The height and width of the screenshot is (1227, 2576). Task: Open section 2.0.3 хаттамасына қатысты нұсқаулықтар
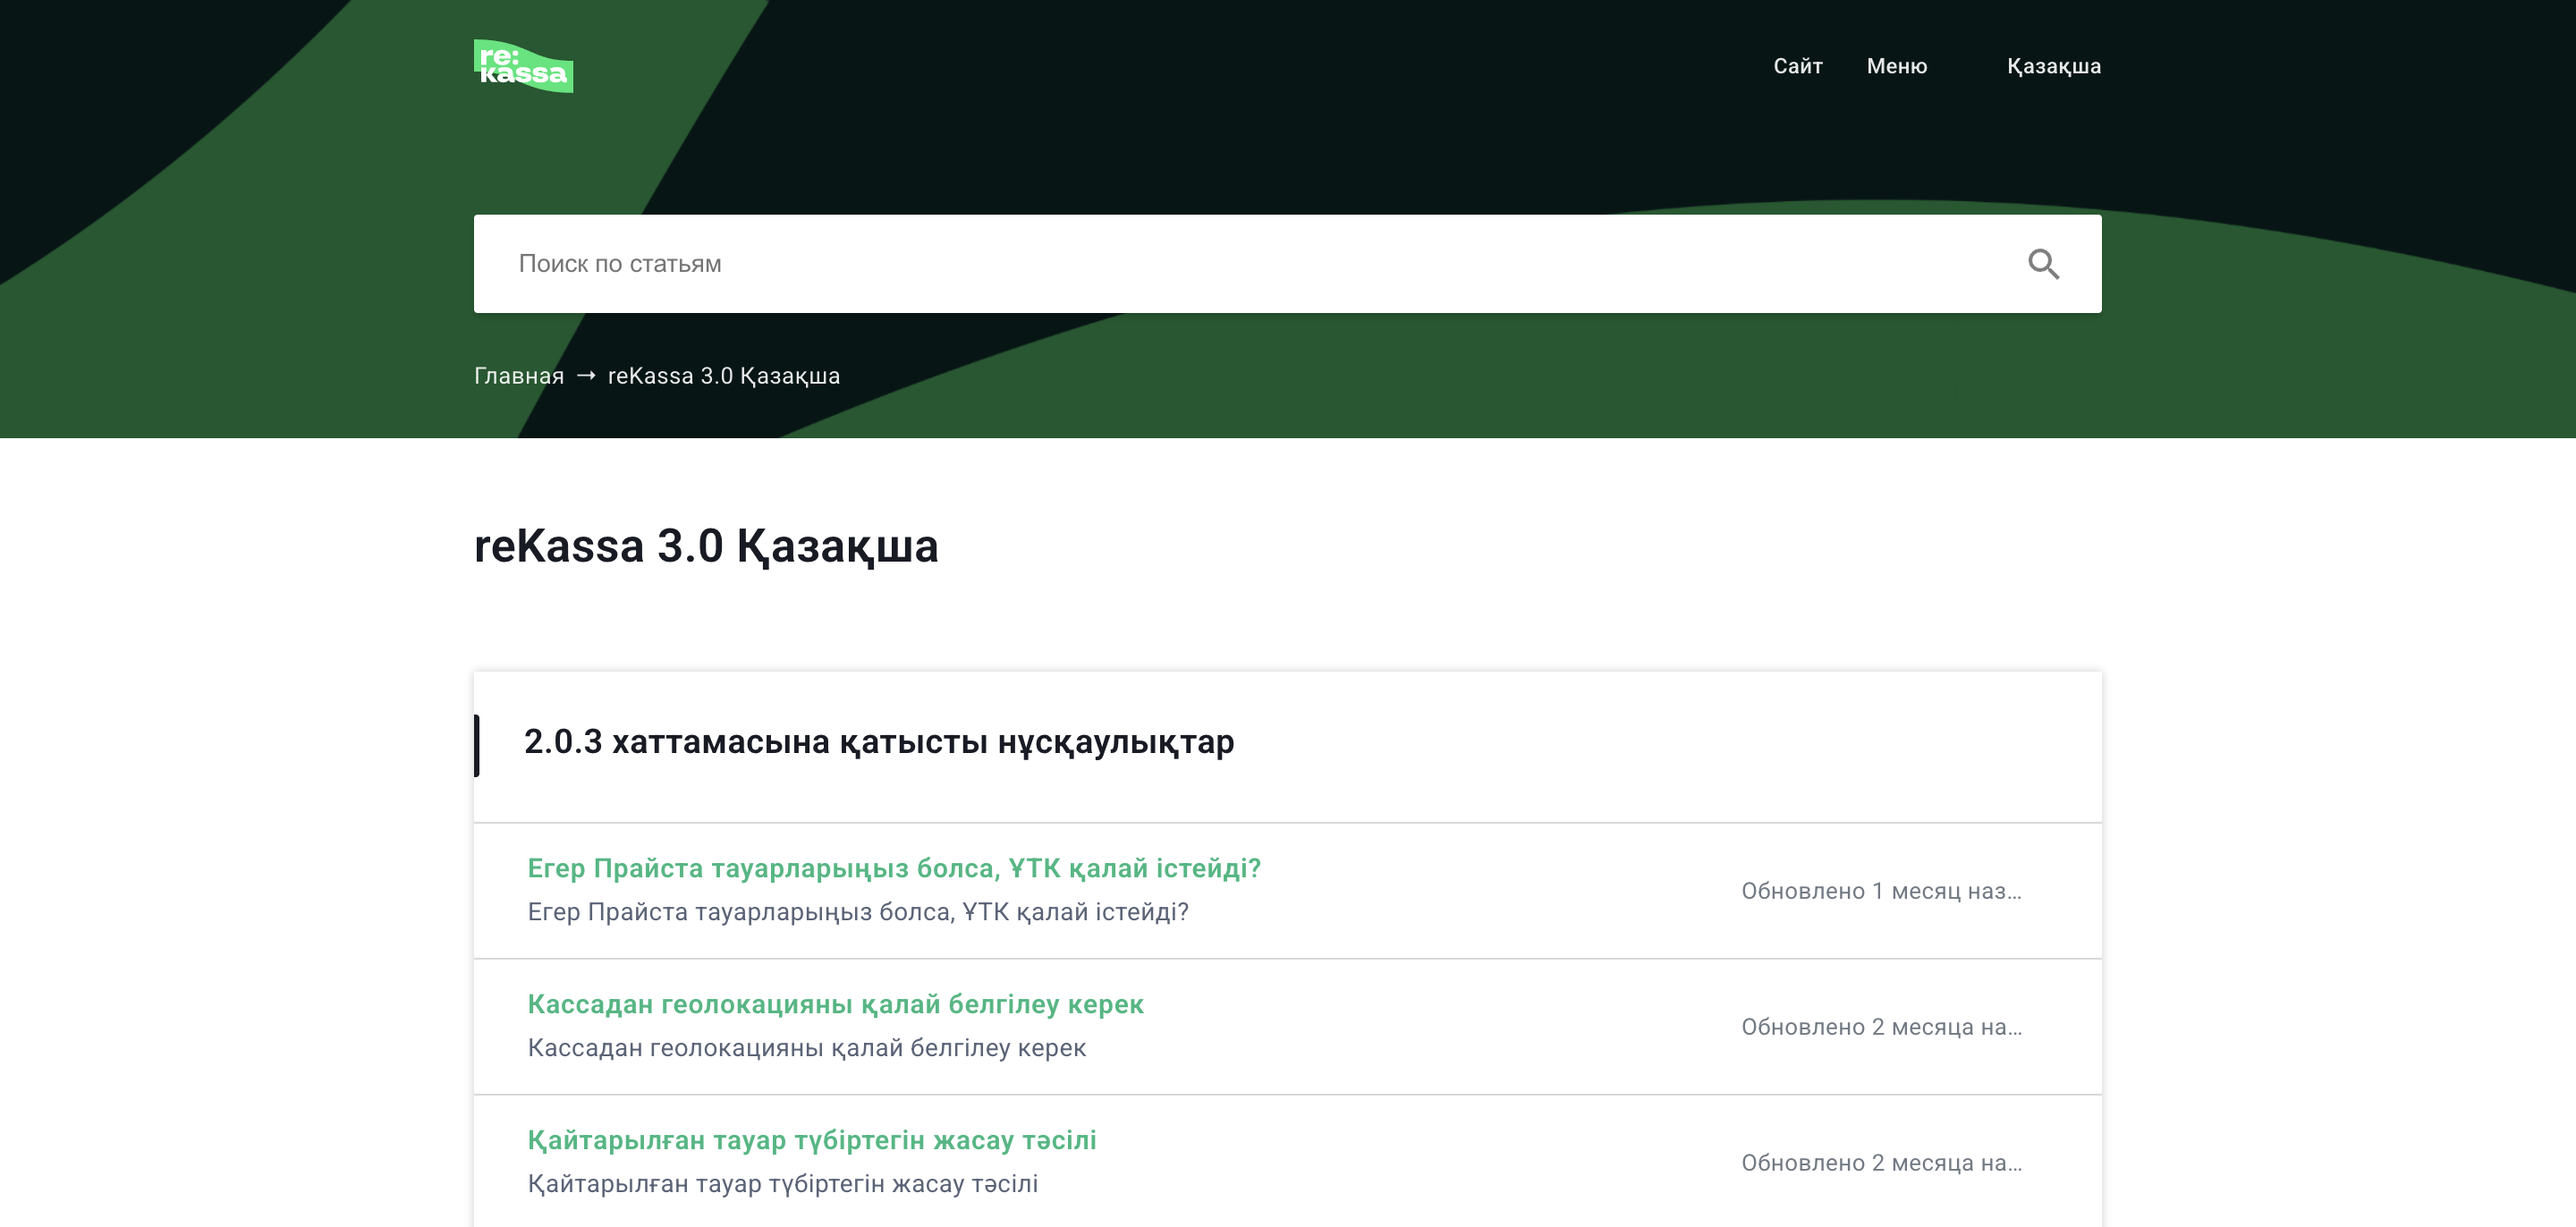click(878, 742)
